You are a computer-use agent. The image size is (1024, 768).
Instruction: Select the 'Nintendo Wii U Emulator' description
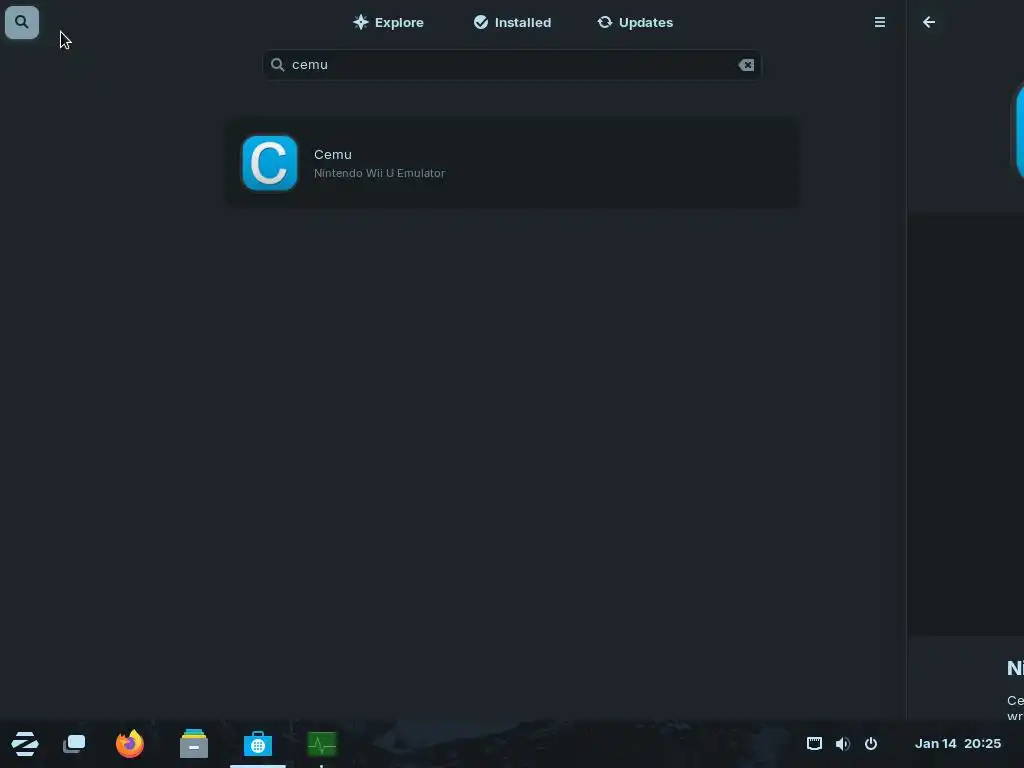(x=379, y=173)
